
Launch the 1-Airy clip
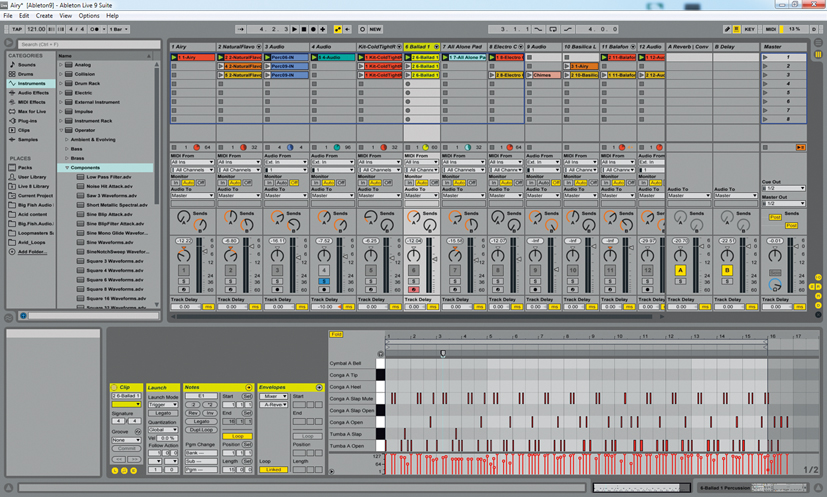coord(175,57)
